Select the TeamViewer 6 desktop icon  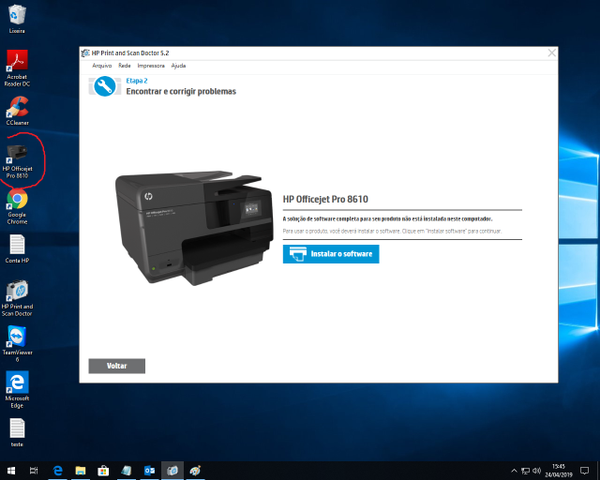coord(17,344)
